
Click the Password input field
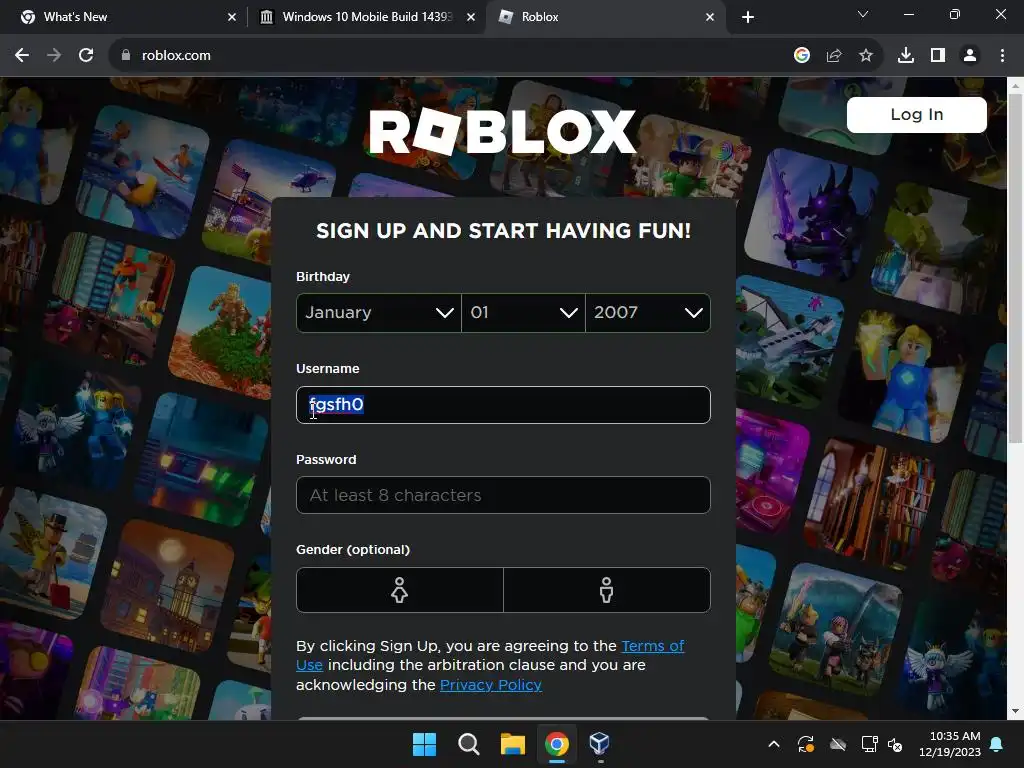(x=503, y=495)
